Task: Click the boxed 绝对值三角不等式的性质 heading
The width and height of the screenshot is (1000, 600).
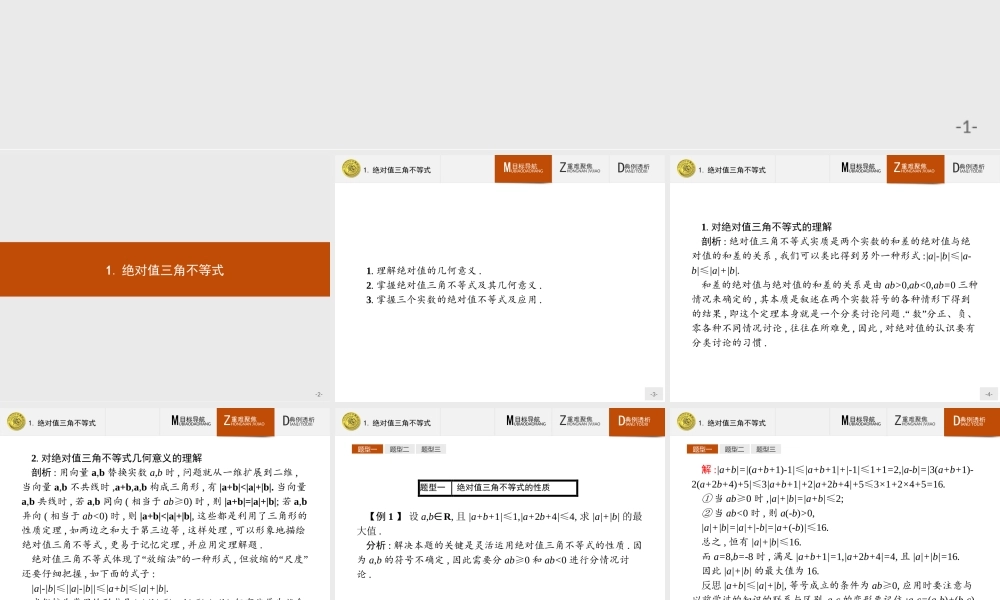Action: (x=497, y=488)
